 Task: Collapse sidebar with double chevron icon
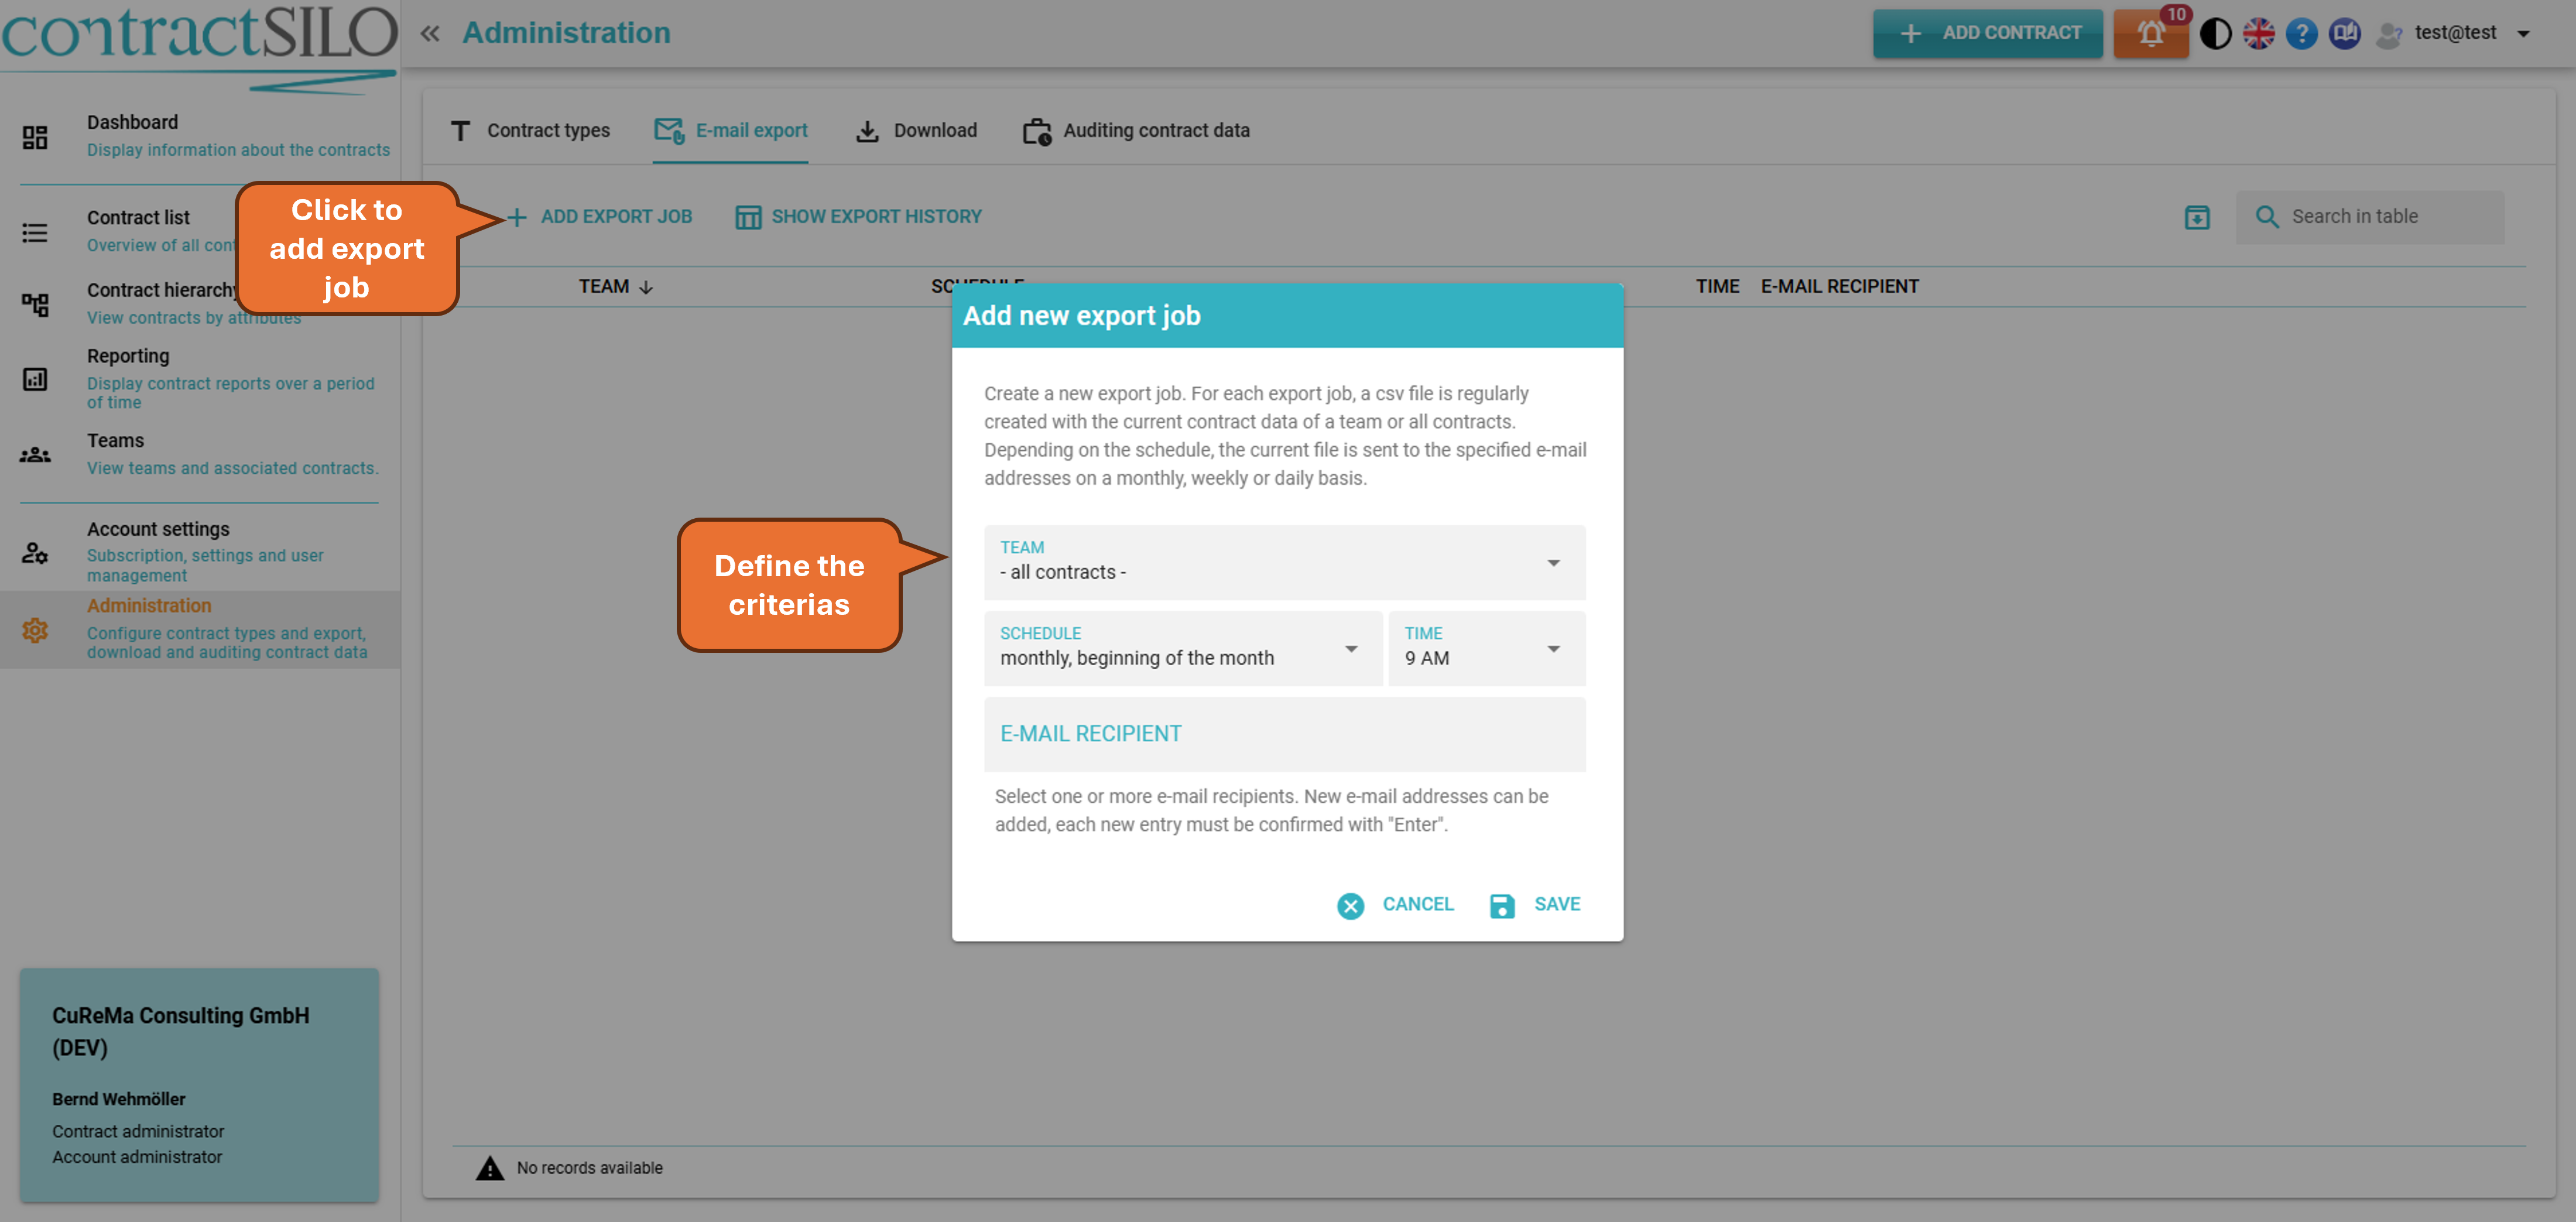click(430, 34)
